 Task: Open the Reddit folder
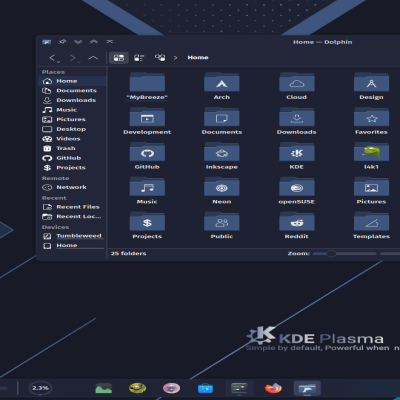(296, 226)
